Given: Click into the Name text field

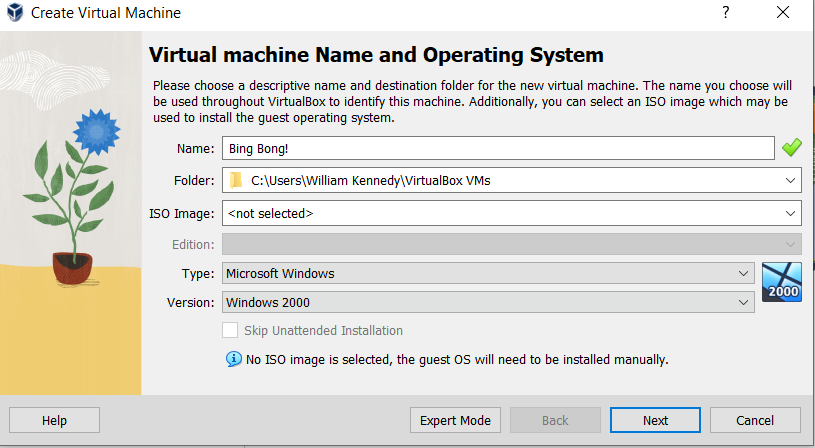Looking at the screenshot, I should pyautogui.click(x=497, y=149).
